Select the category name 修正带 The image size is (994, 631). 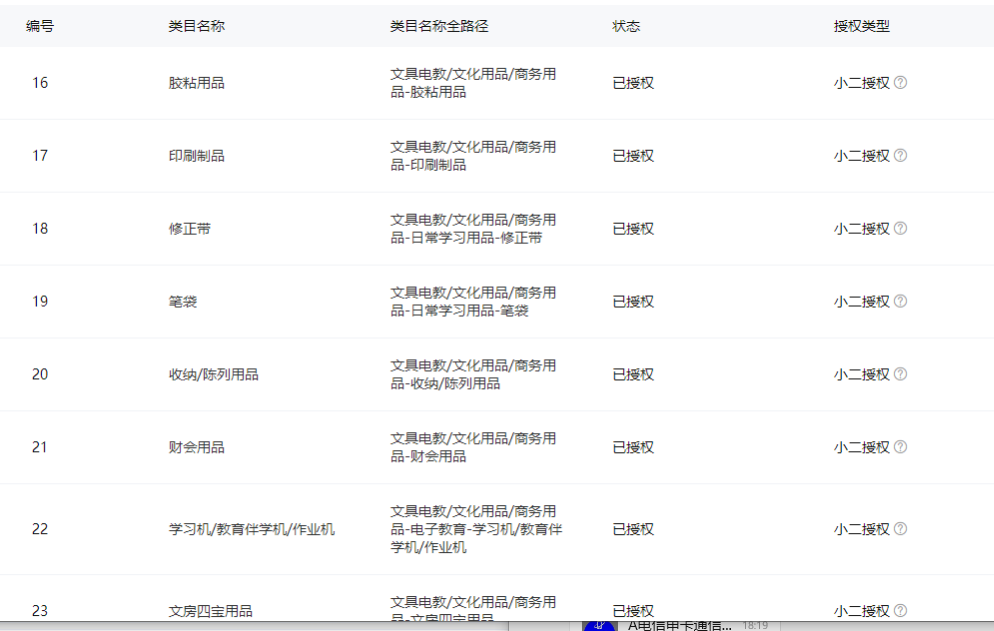coord(190,228)
